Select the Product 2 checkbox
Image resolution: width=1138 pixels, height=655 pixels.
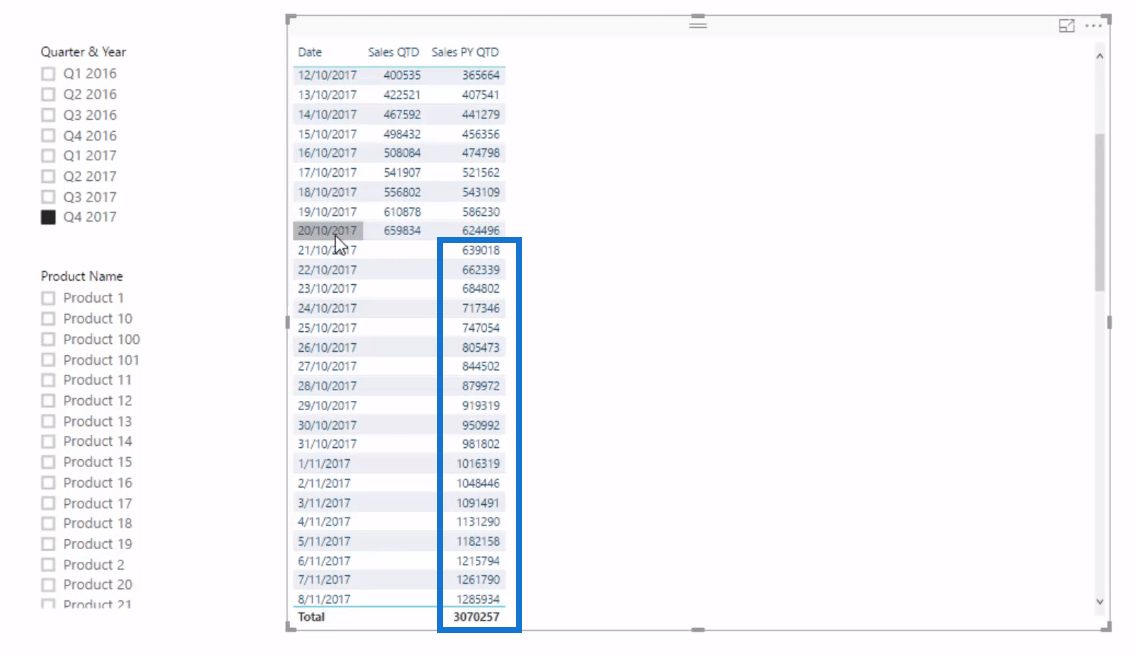[48, 564]
